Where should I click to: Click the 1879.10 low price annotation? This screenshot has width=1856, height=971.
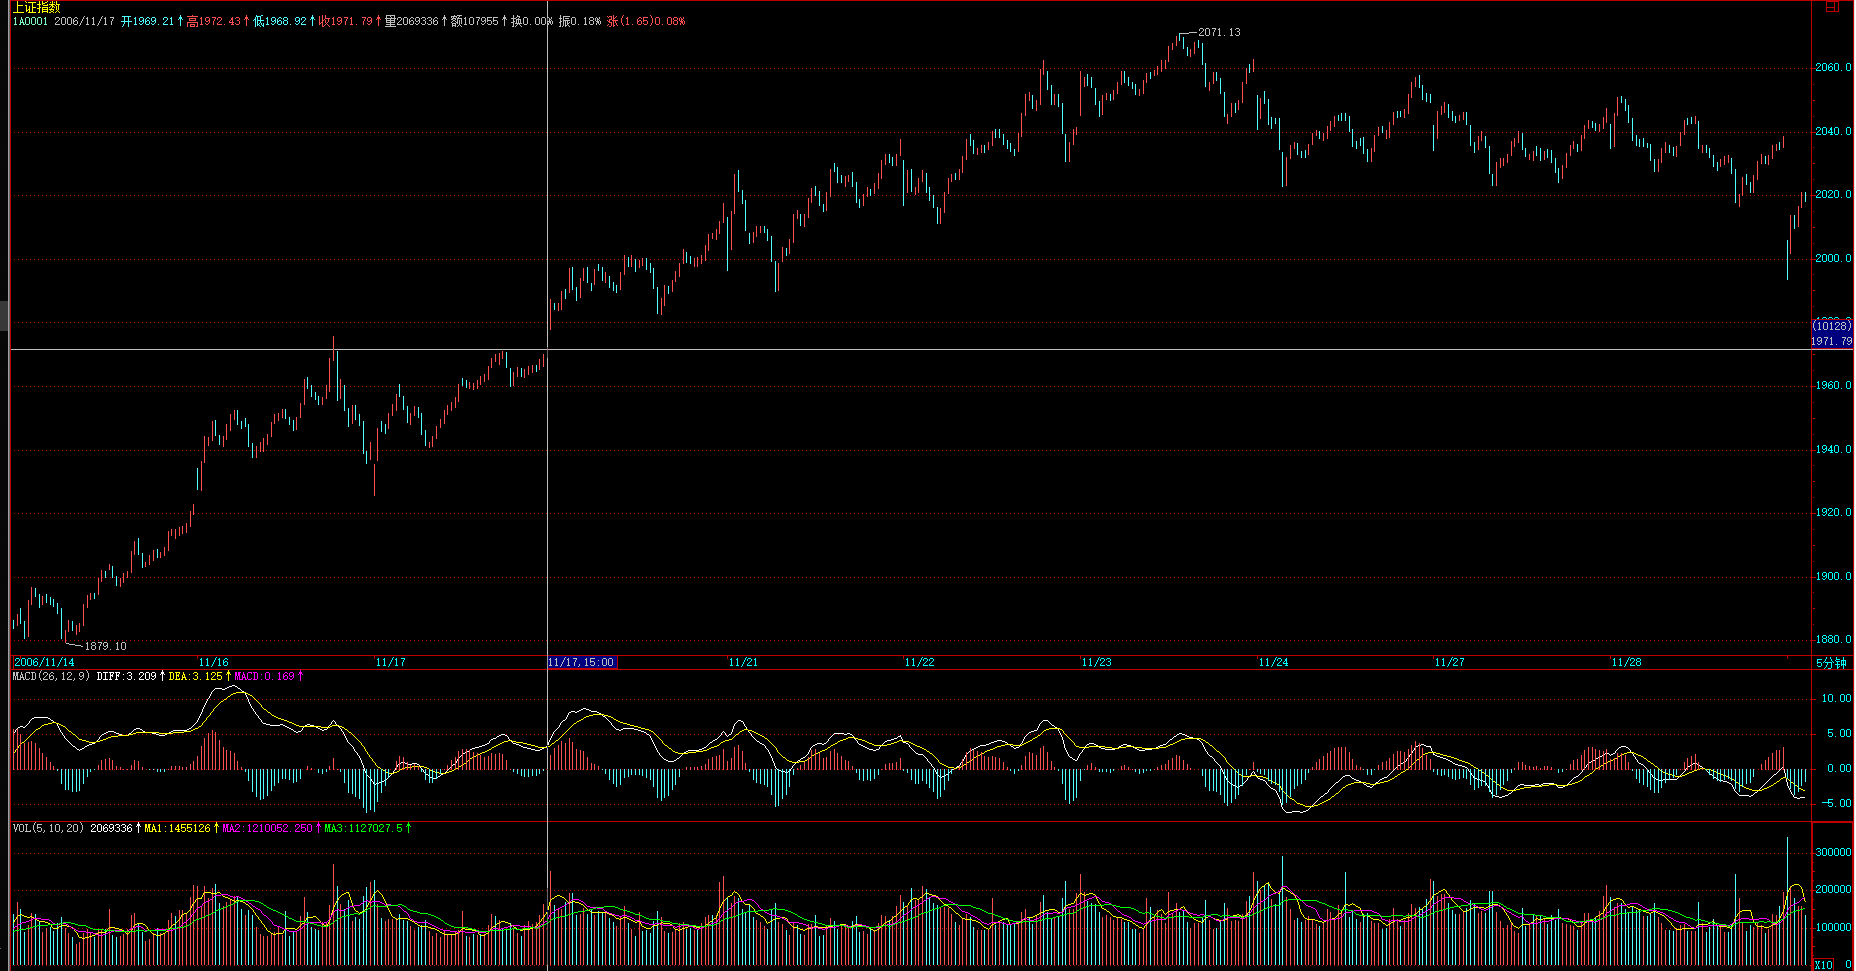tap(105, 646)
